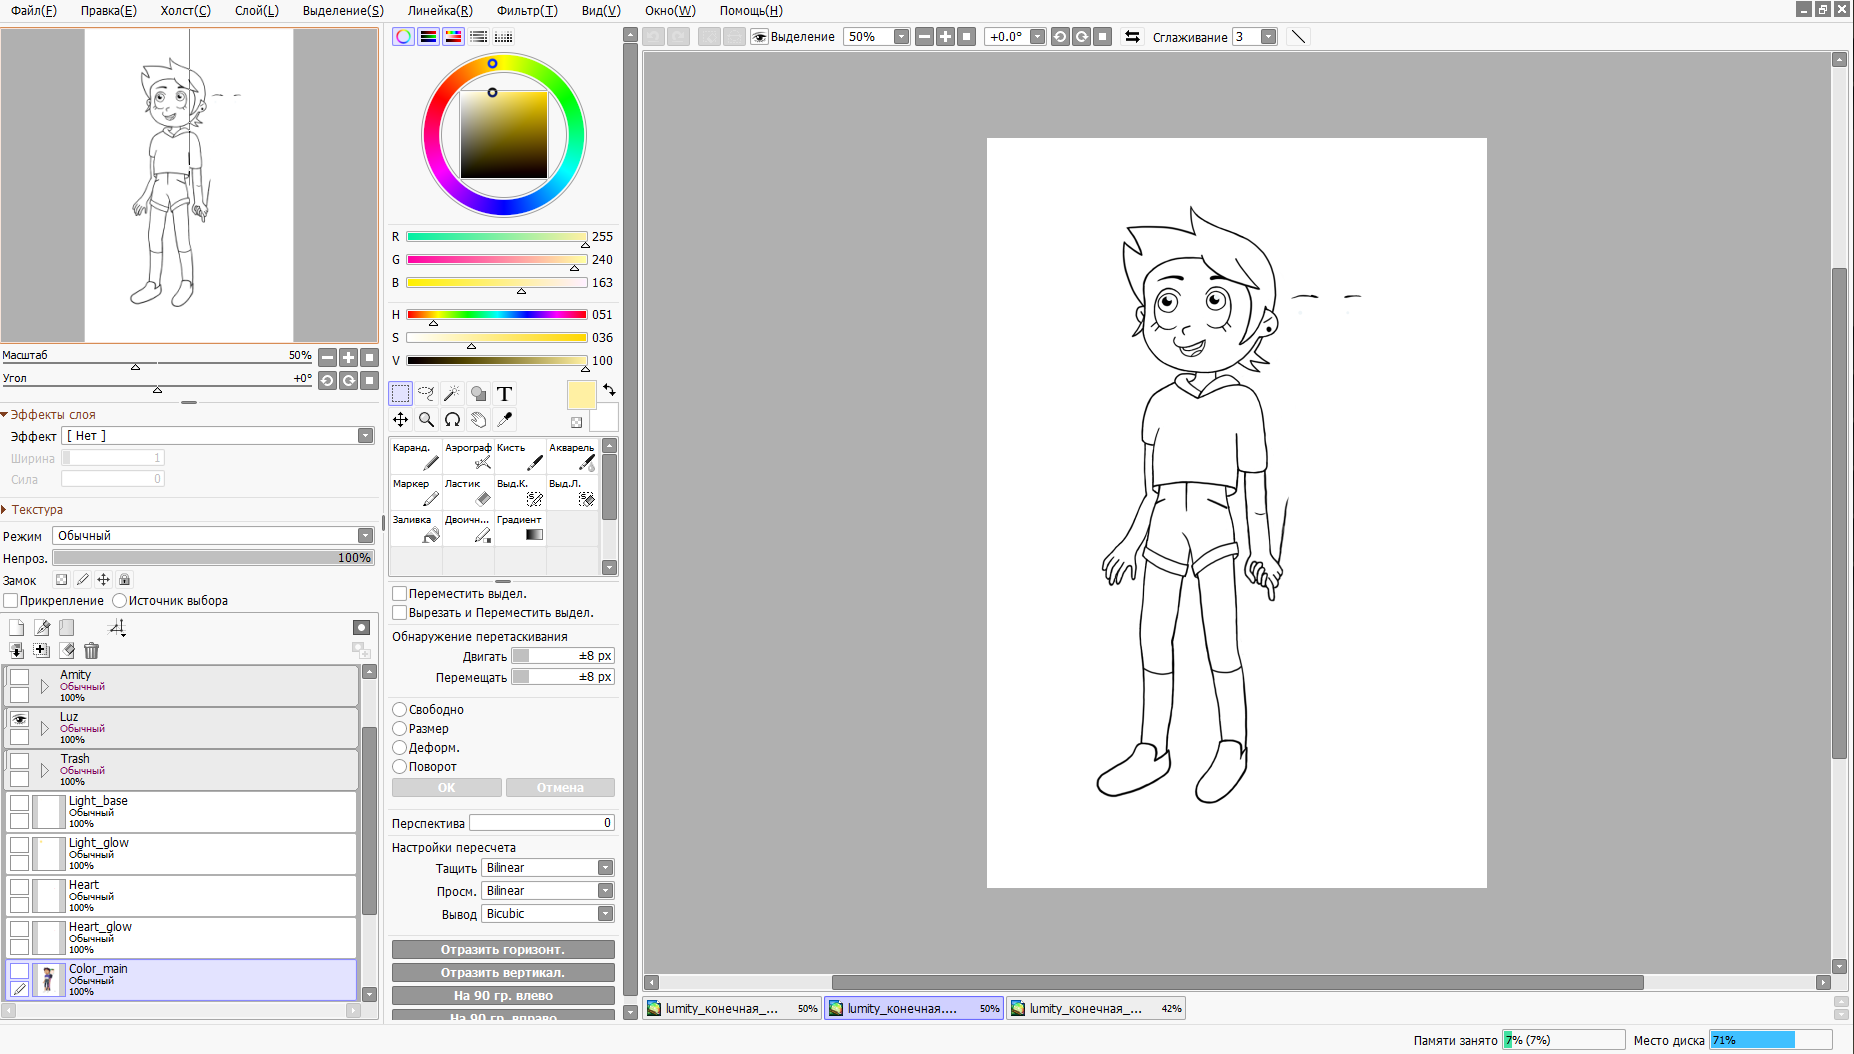Open the Холст menu

(x=186, y=11)
